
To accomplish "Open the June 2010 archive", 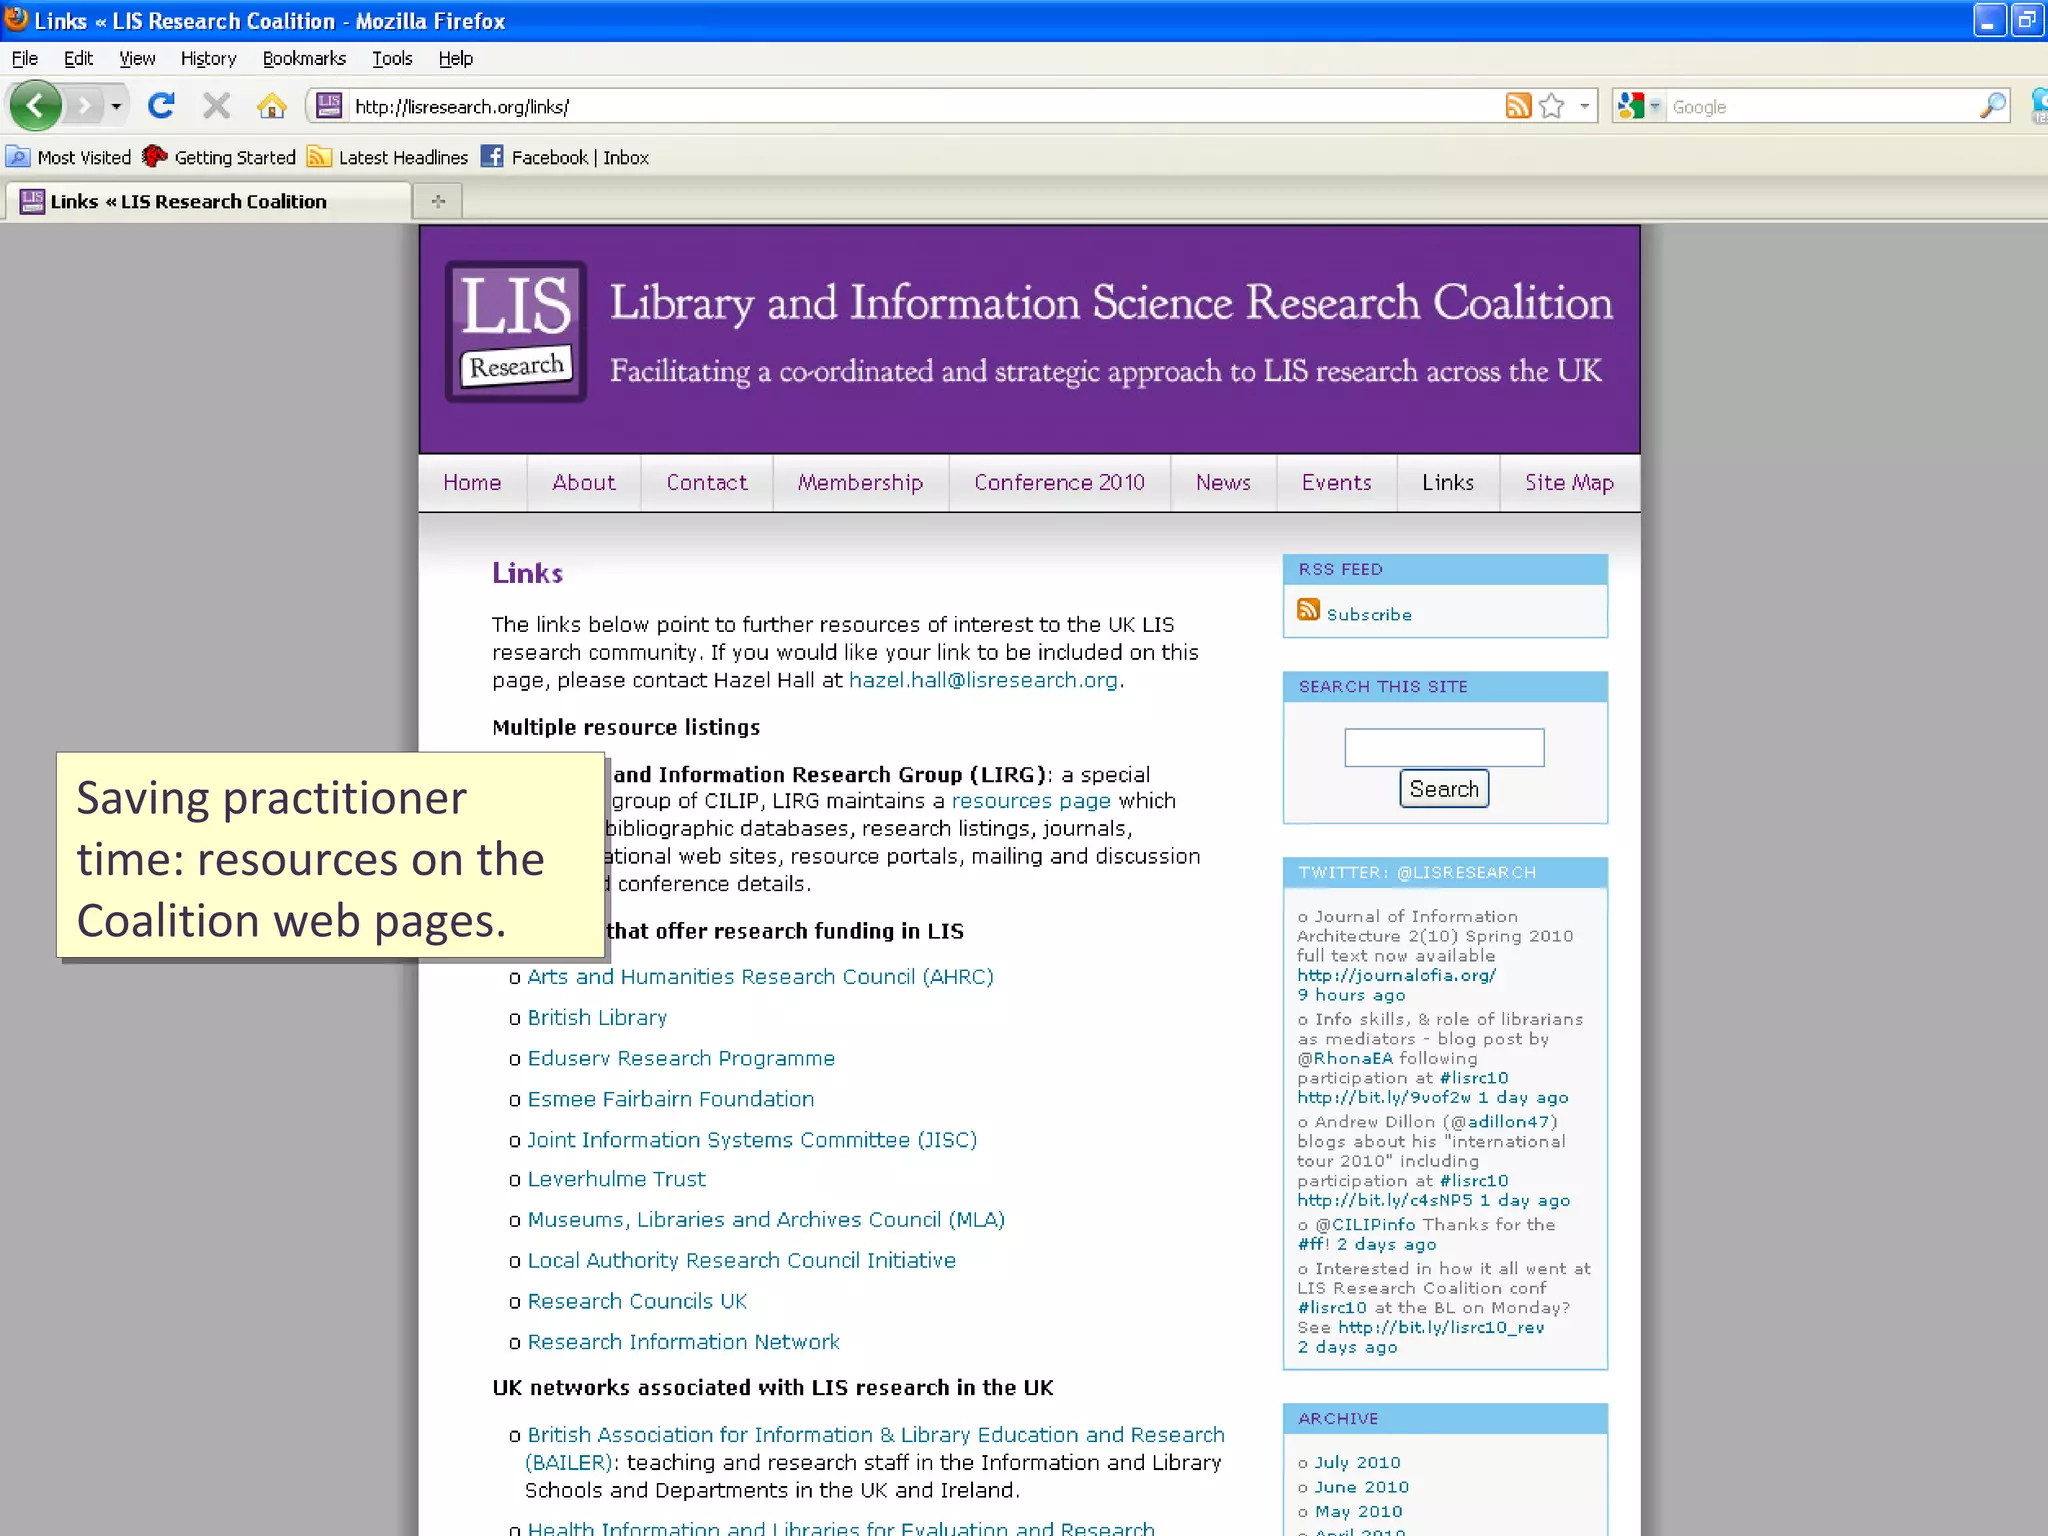I will [x=1361, y=1488].
